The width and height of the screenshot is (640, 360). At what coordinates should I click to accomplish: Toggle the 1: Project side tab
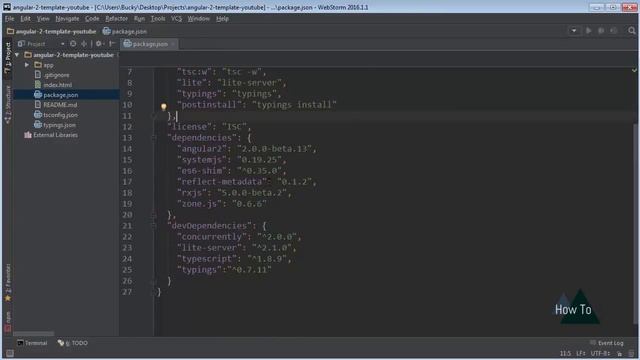pyautogui.click(x=7, y=58)
